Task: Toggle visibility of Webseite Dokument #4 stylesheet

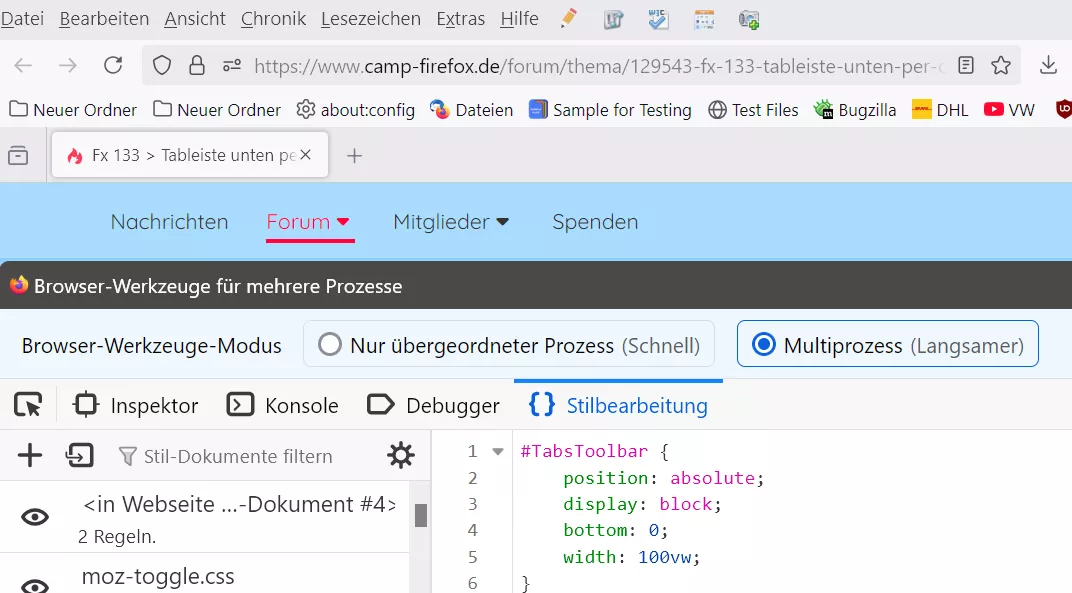Action: [35, 517]
